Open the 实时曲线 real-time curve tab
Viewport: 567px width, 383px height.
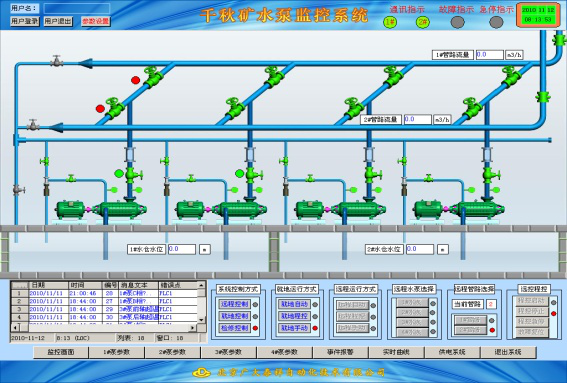[x=396, y=352]
